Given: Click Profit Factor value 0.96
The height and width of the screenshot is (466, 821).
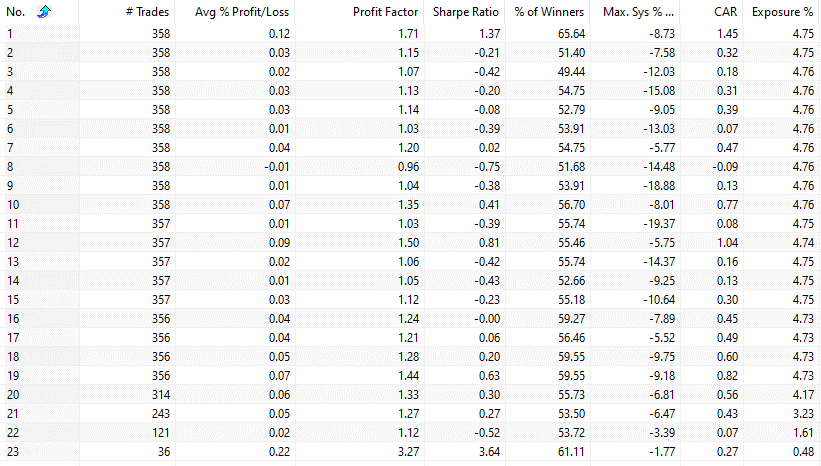Looking at the screenshot, I should point(408,167).
